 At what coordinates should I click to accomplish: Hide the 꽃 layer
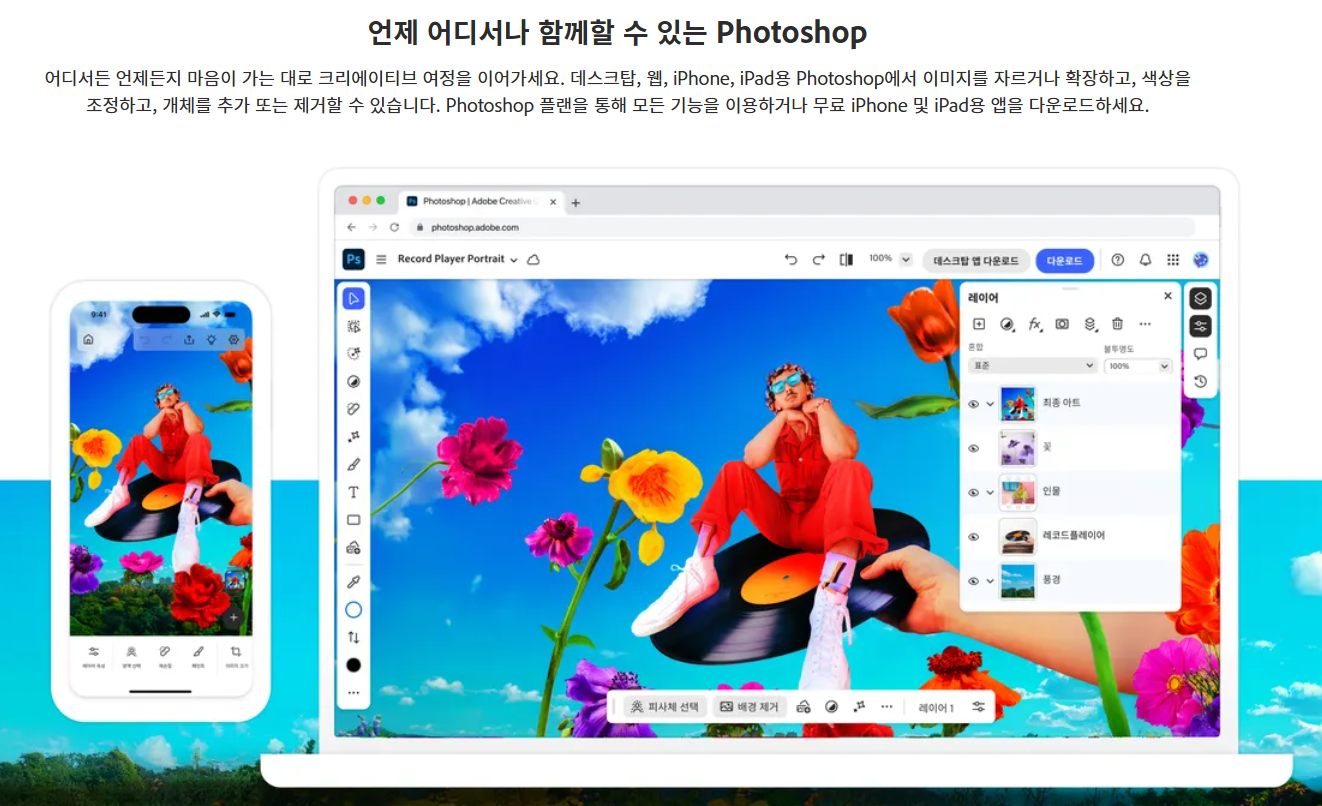[x=973, y=448]
